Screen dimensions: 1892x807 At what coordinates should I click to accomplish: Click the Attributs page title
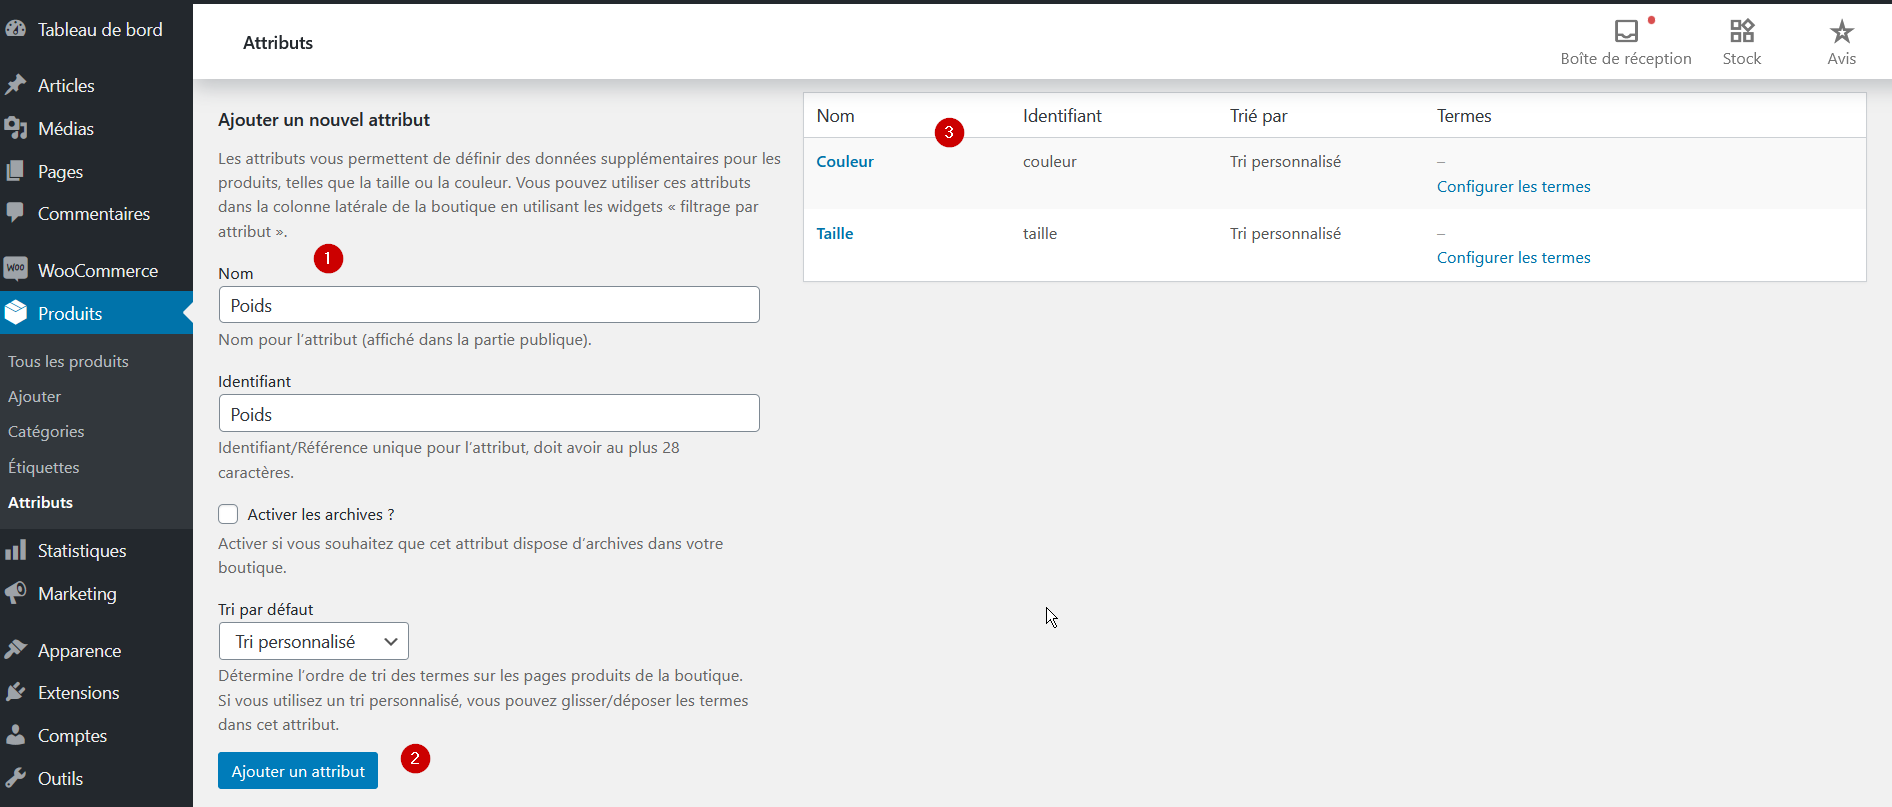pos(278,43)
